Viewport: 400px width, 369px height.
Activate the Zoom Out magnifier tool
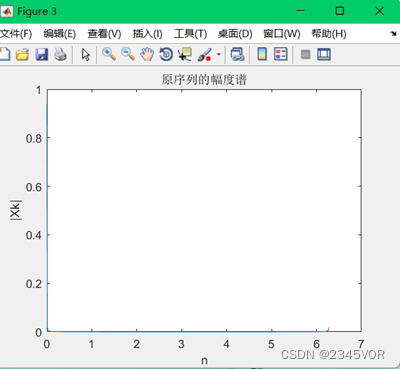[x=128, y=54]
